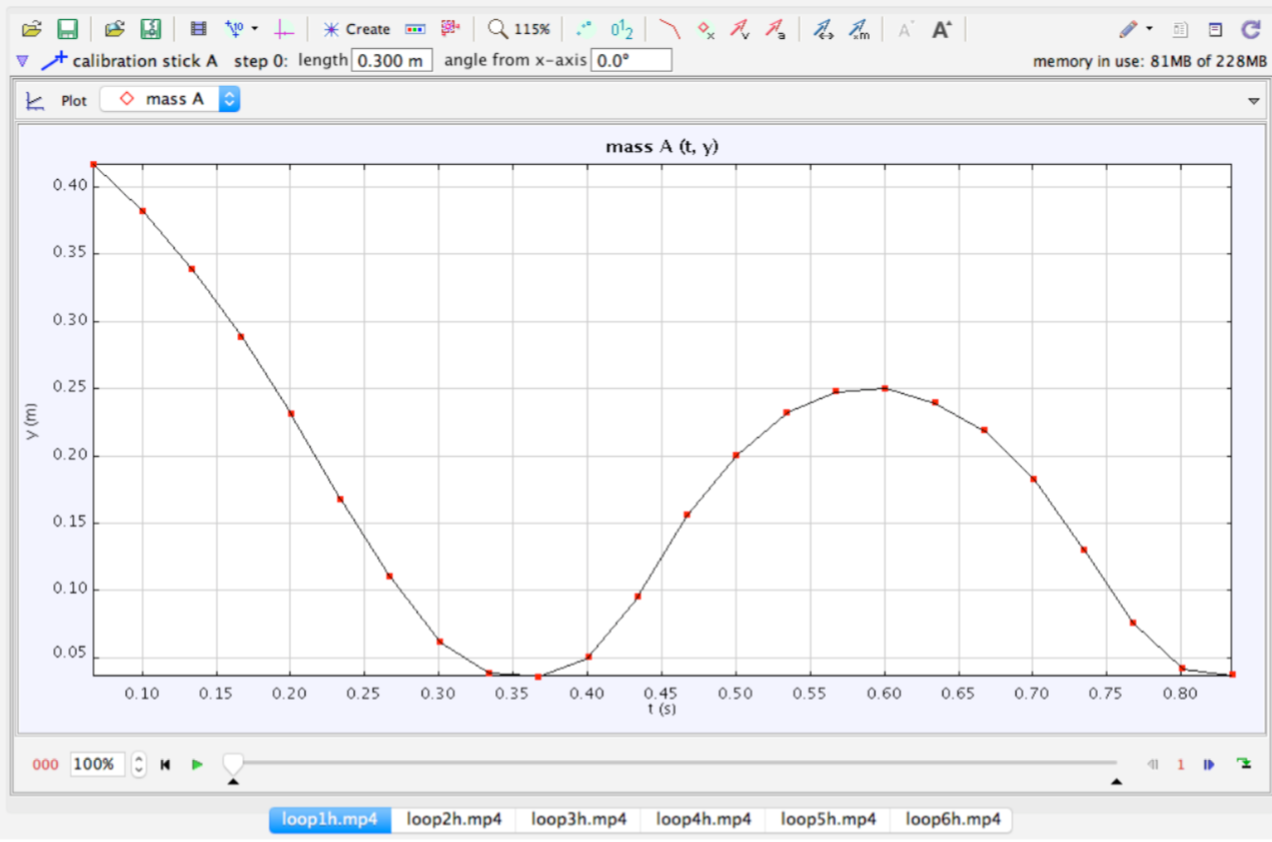Click the pencil drawing tool icon

pyautogui.click(x=1129, y=29)
